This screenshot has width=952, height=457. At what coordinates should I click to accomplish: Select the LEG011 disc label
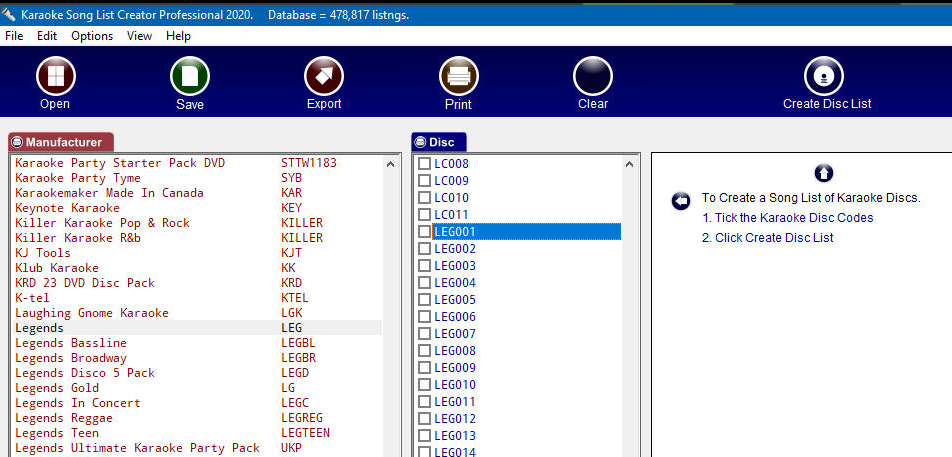coord(455,402)
